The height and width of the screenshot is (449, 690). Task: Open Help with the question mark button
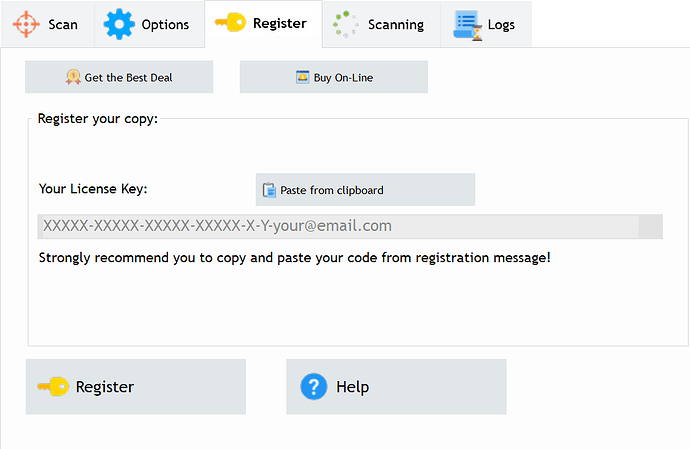point(396,386)
